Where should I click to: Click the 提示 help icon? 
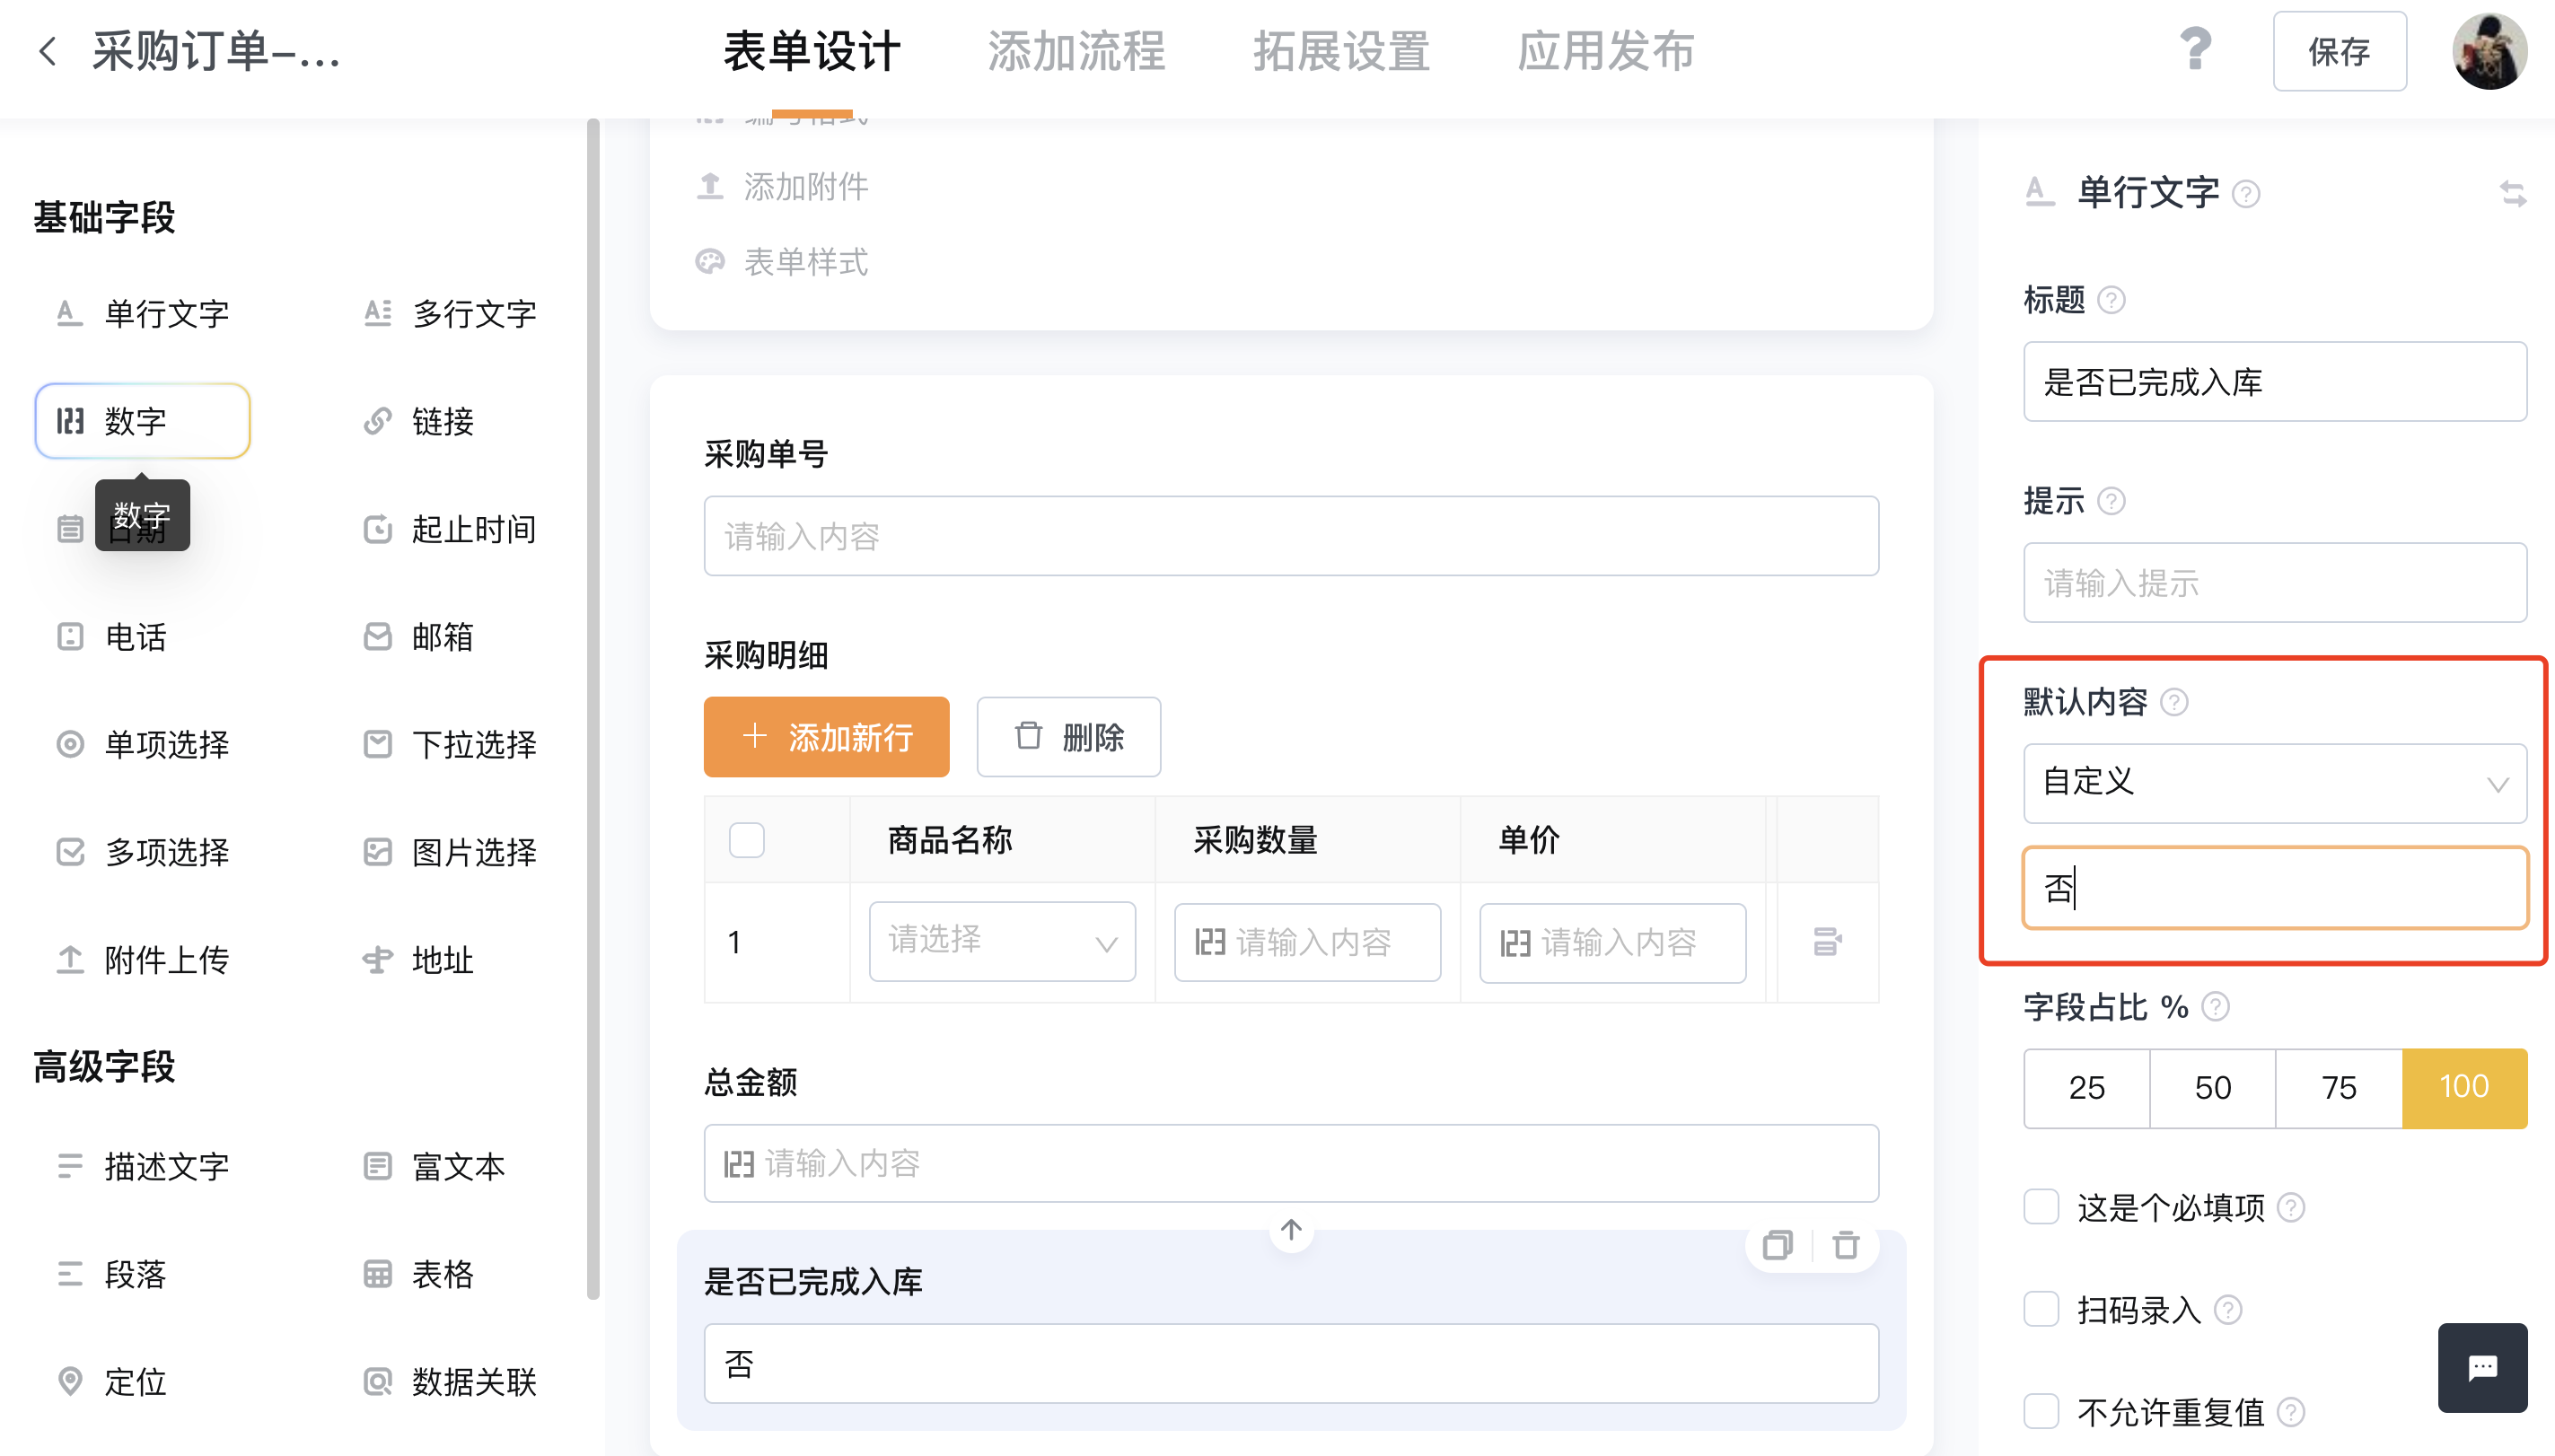(2111, 501)
